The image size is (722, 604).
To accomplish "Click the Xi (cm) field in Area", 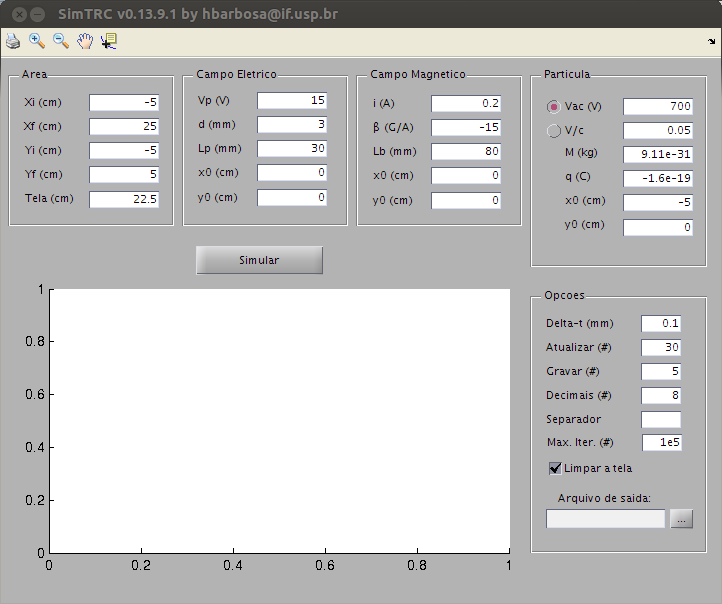I will pyautogui.click(x=124, y=102).
